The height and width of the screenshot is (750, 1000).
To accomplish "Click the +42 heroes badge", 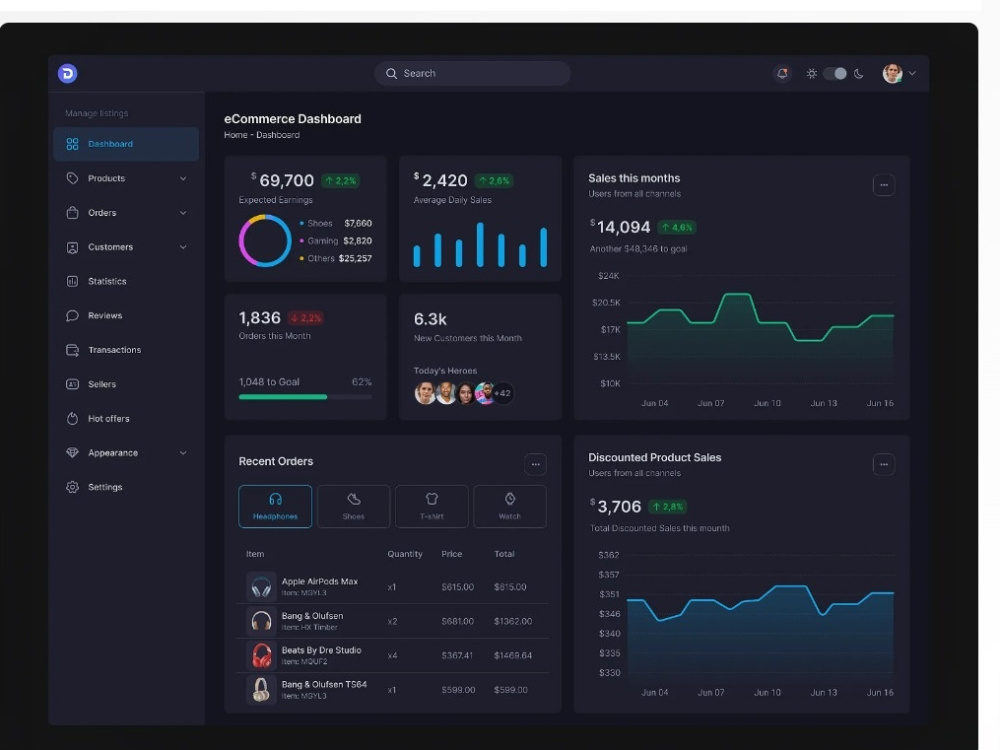I will pyautogui.click(x=503, y=393).
